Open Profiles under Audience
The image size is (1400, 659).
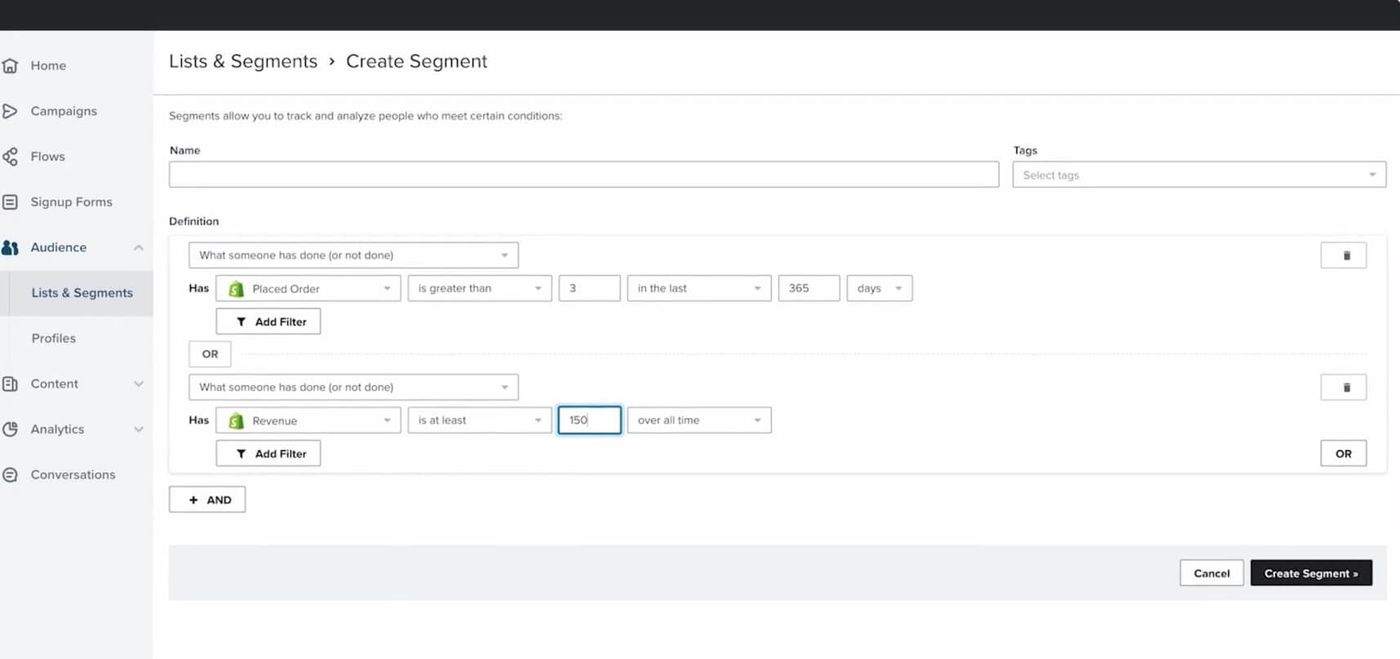coord(54,339)
